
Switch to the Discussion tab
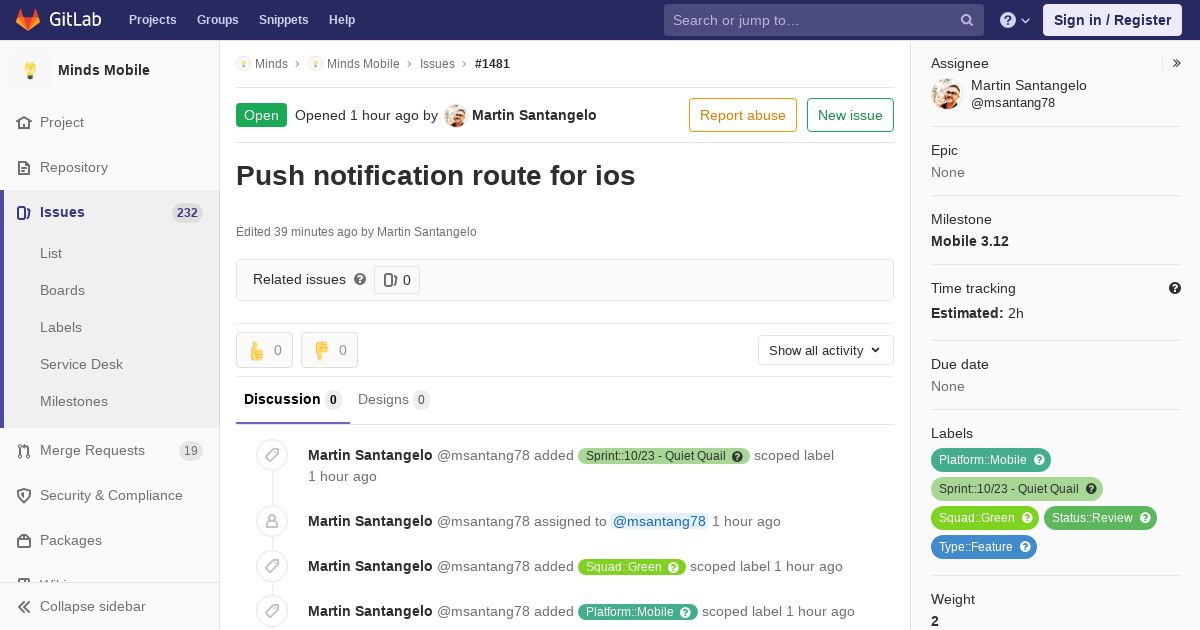coord(293,399)
